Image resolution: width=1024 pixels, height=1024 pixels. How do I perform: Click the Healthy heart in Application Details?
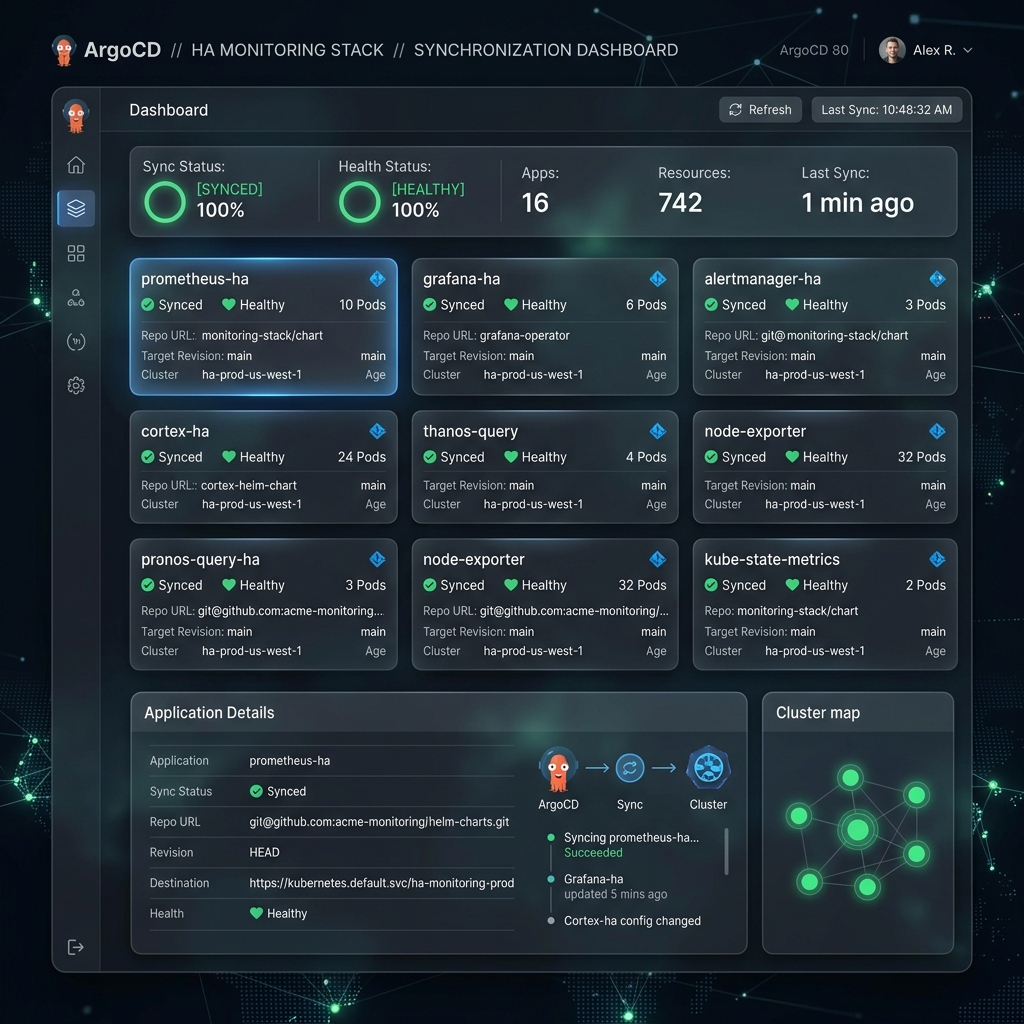[x=256, y=913]
